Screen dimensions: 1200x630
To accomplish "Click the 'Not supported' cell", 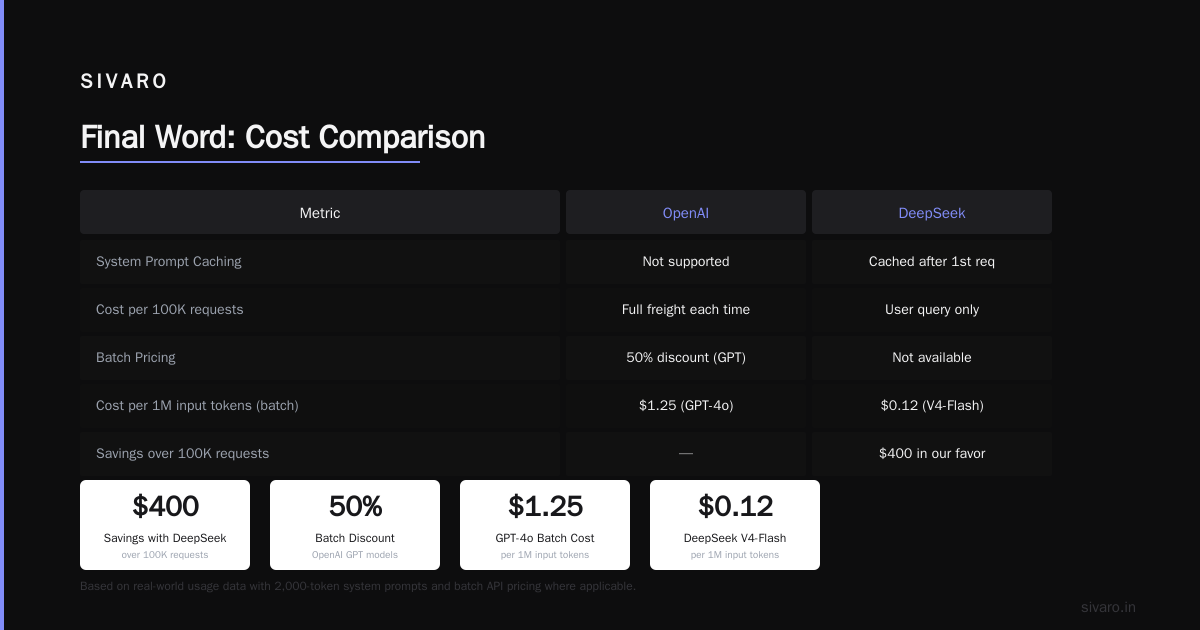I will (686, 261).
